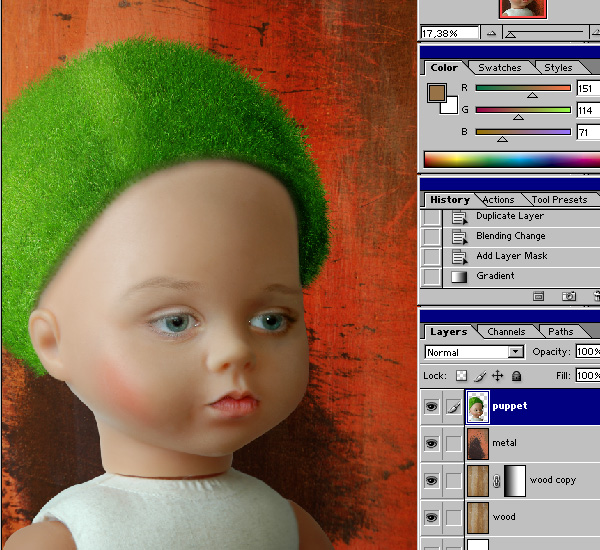
Task: Open the Styles tab
Action: click(558, 68)
